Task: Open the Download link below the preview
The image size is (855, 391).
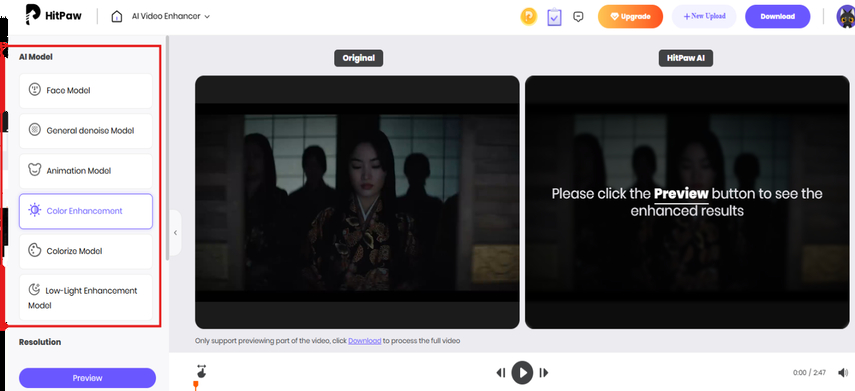Action: click(x=365, y=341)
